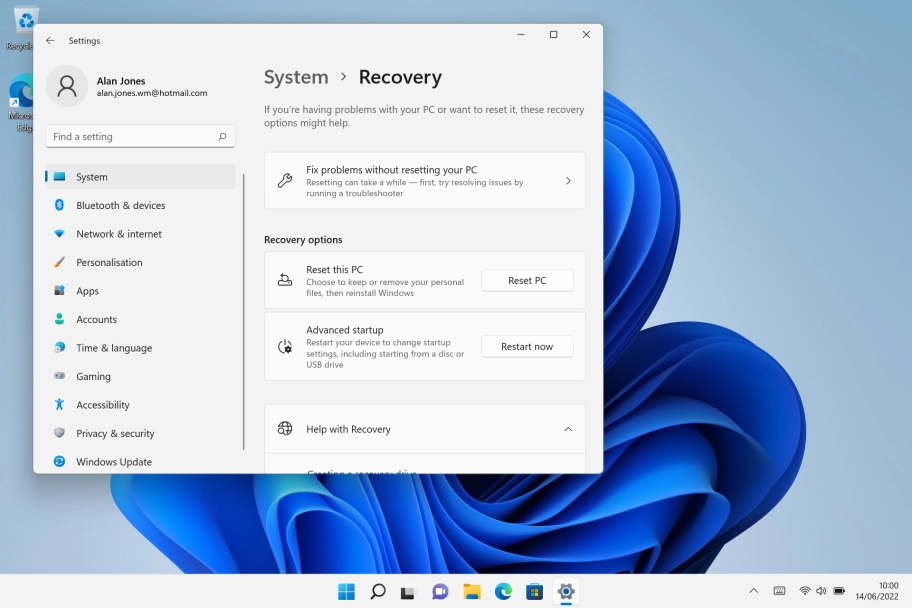Click the Reset PC button
Image resolution: width=912 pixels, height=608 pixels.
(527, 280)
